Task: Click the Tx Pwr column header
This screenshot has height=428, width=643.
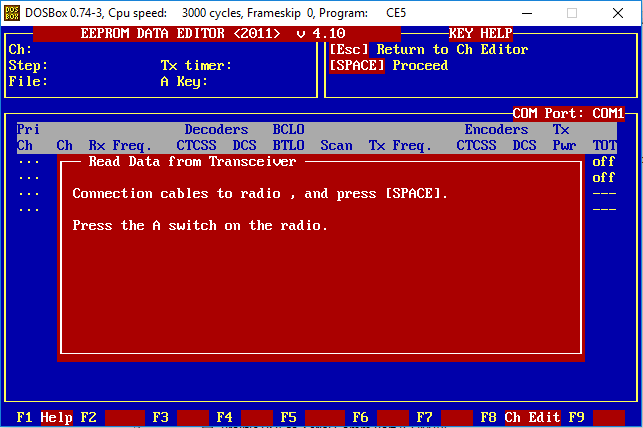Action: coord(564,137)
